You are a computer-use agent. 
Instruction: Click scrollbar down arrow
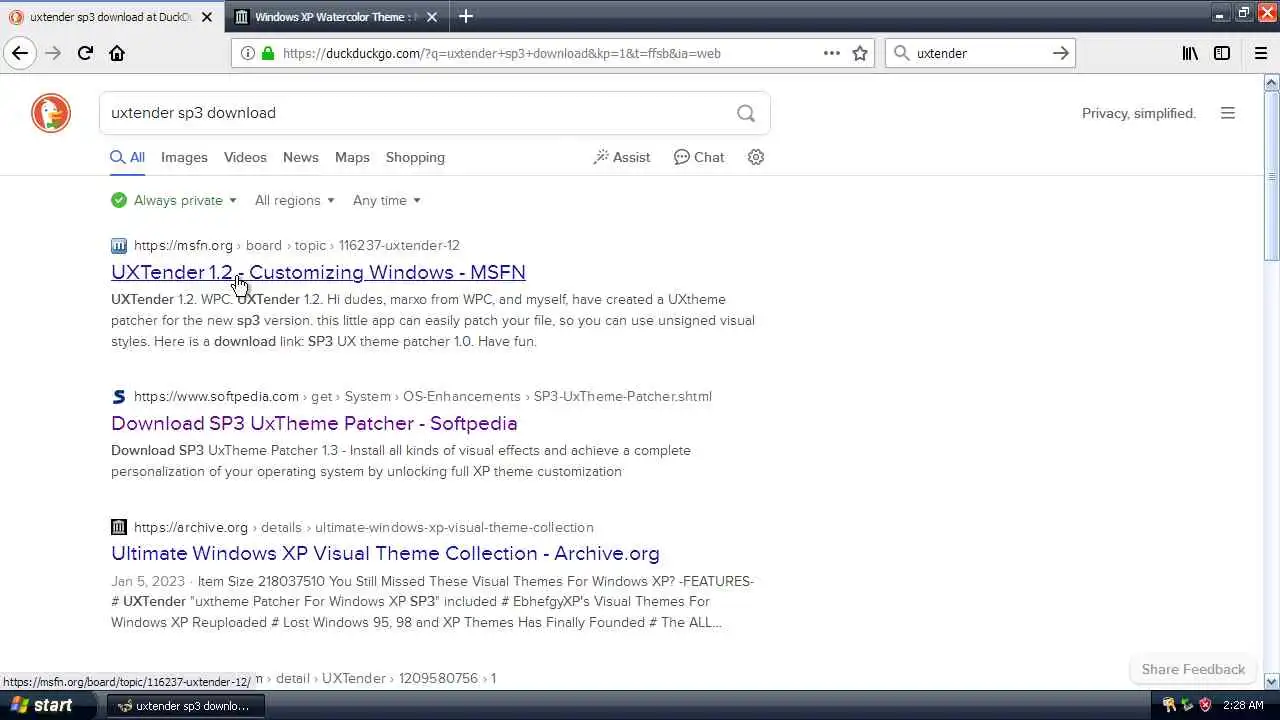[1272, 682]
